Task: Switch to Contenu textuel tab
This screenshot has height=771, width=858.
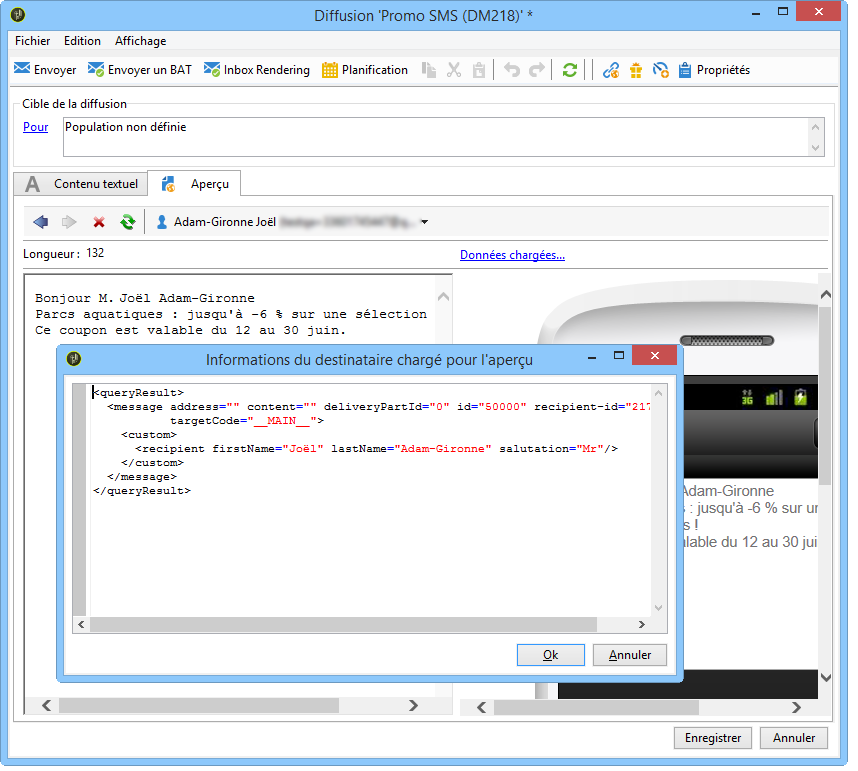Action: point(80,184)
